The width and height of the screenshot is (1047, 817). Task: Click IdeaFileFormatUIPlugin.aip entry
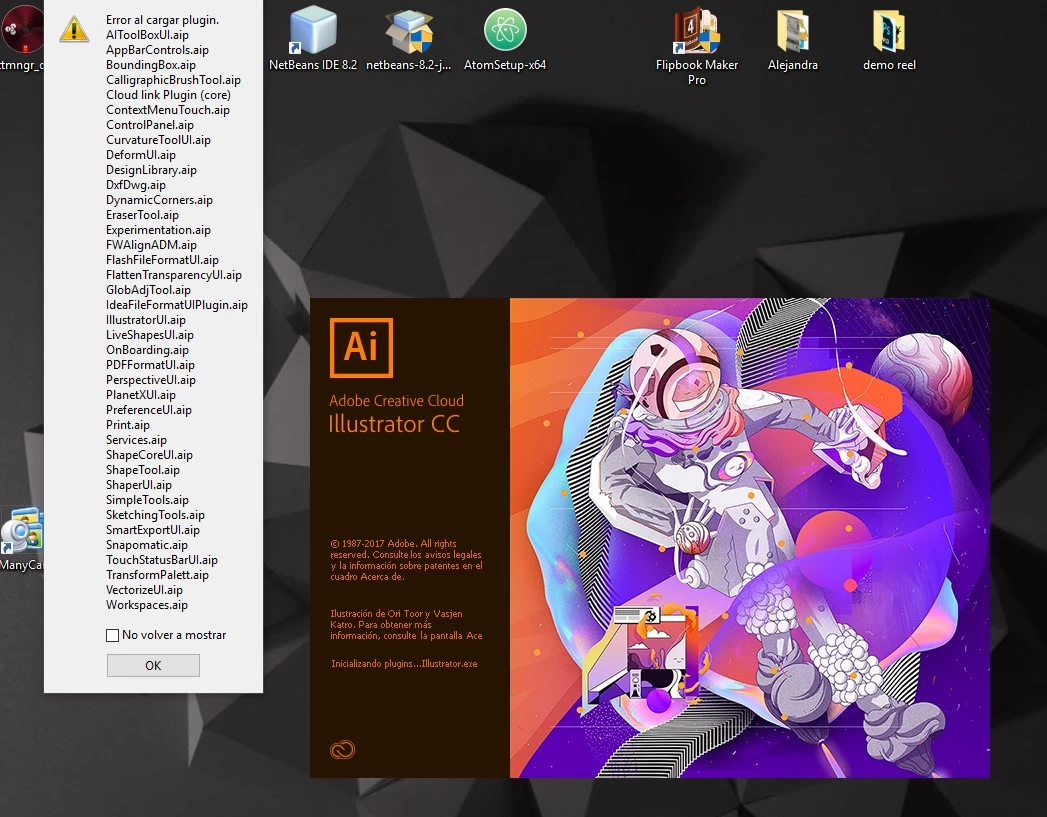176,305
